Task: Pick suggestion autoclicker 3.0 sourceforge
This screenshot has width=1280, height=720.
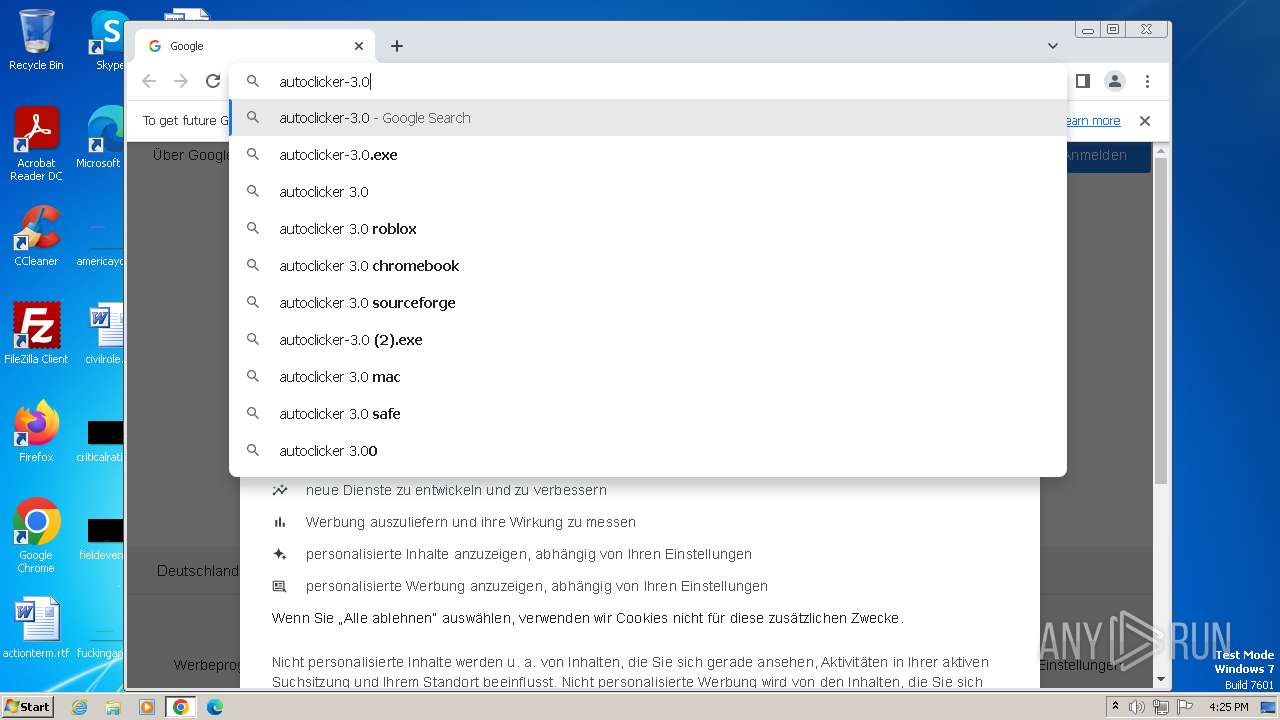Action: click(648, 303)
